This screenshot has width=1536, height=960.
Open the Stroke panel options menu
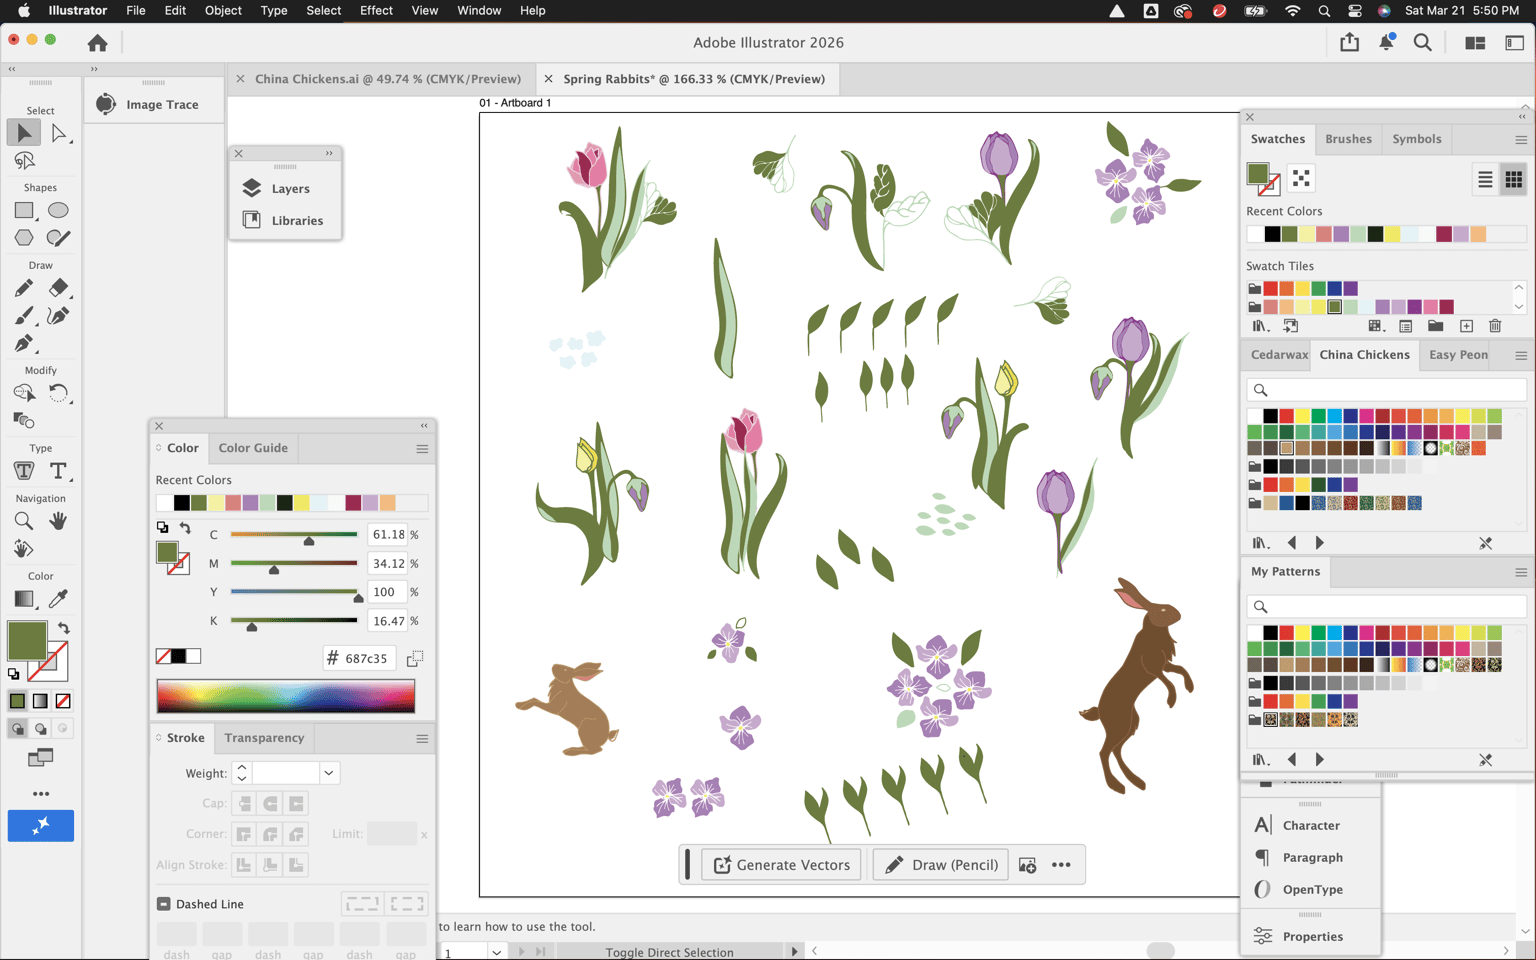pos(422,739)
